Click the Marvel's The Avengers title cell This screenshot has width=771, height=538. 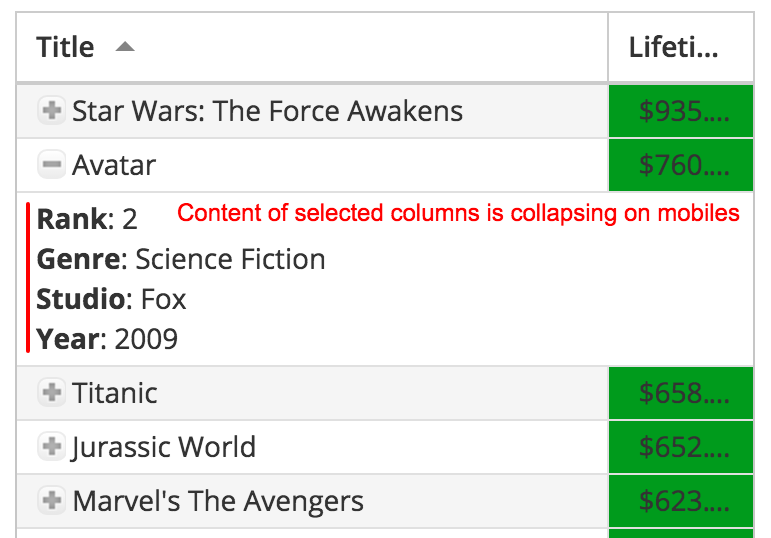click(312, 501)
